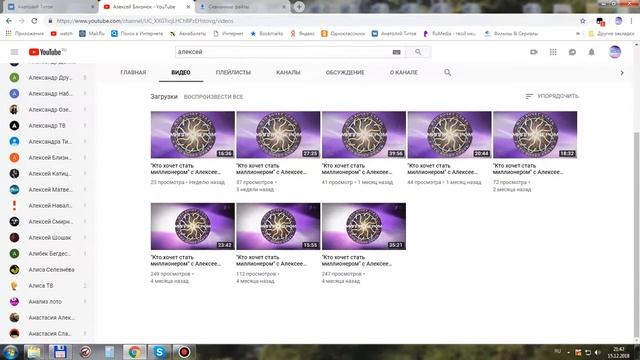Open the notifications bell
The height and width of the screenshot is (360, 640).
(591, 52)
